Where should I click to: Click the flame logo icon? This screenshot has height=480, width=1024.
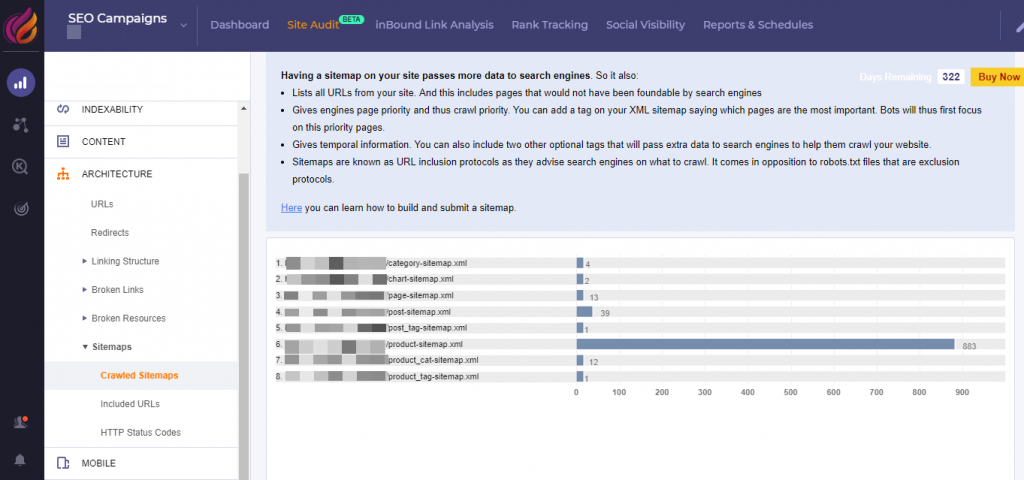21,25
